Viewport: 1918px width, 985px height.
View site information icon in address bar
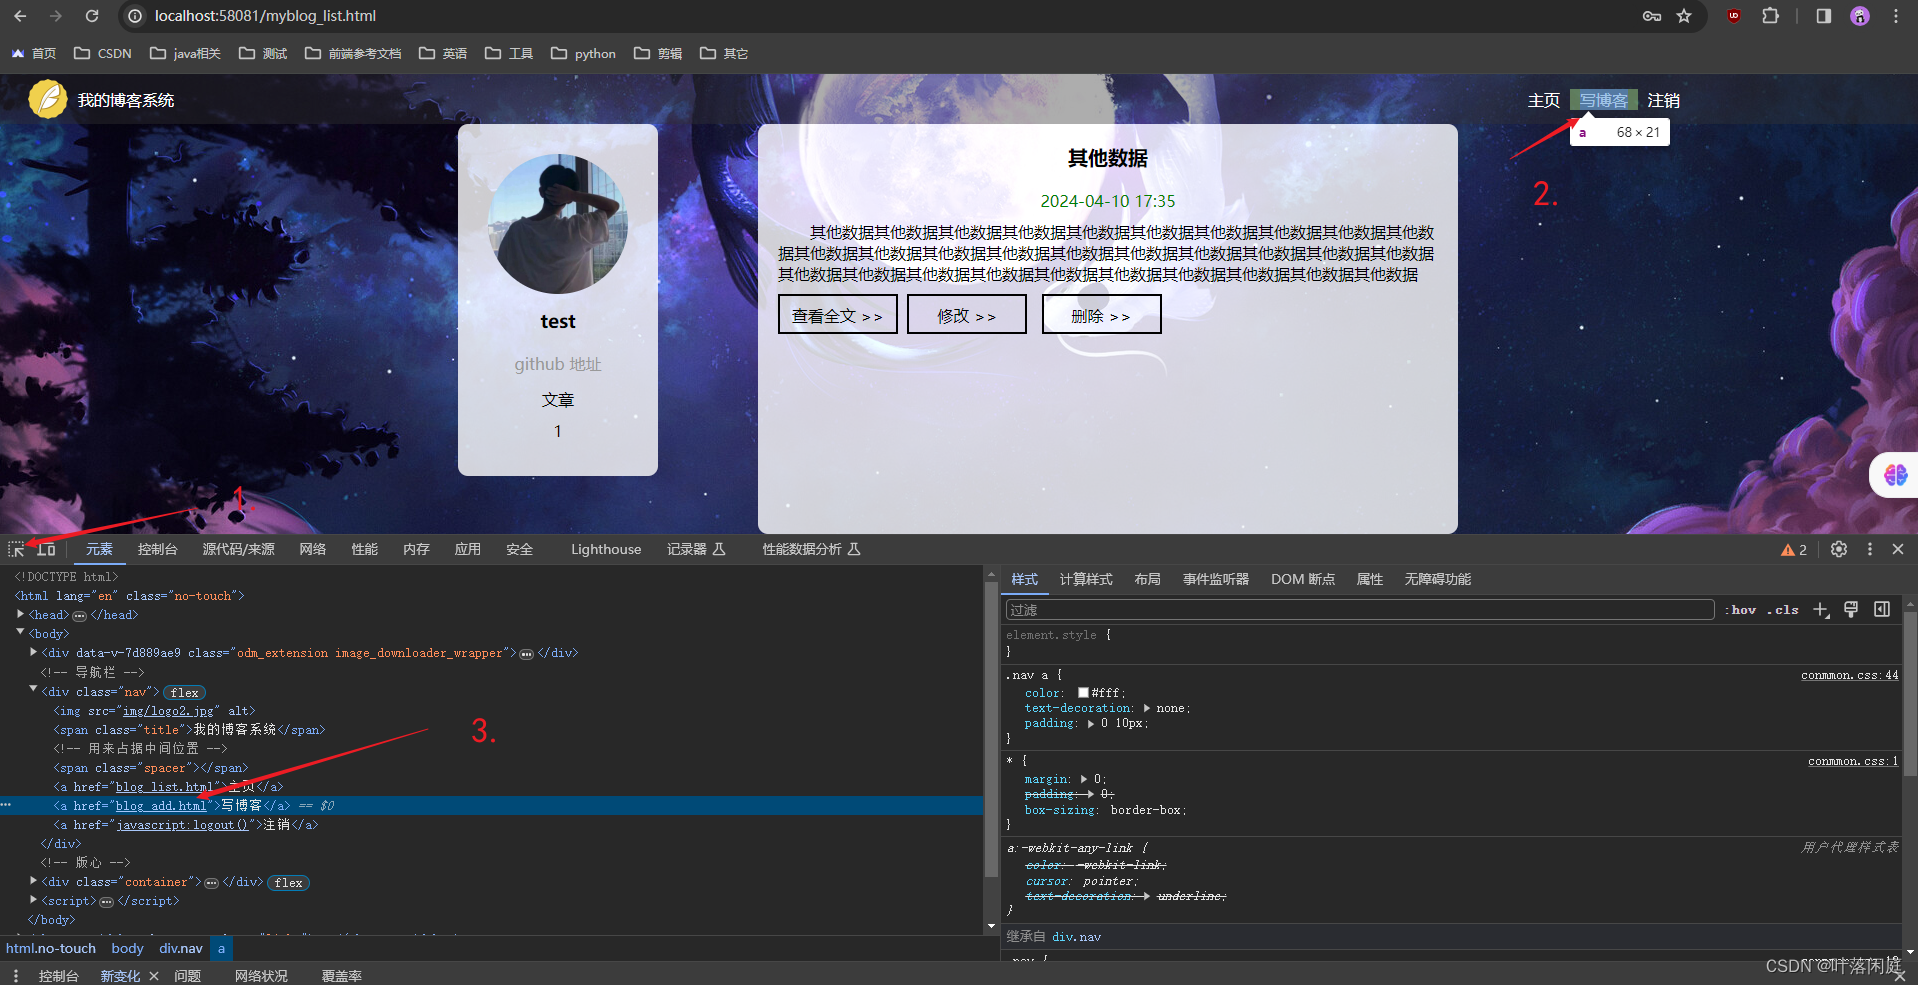pyautogui.click(x=136, y=16)
